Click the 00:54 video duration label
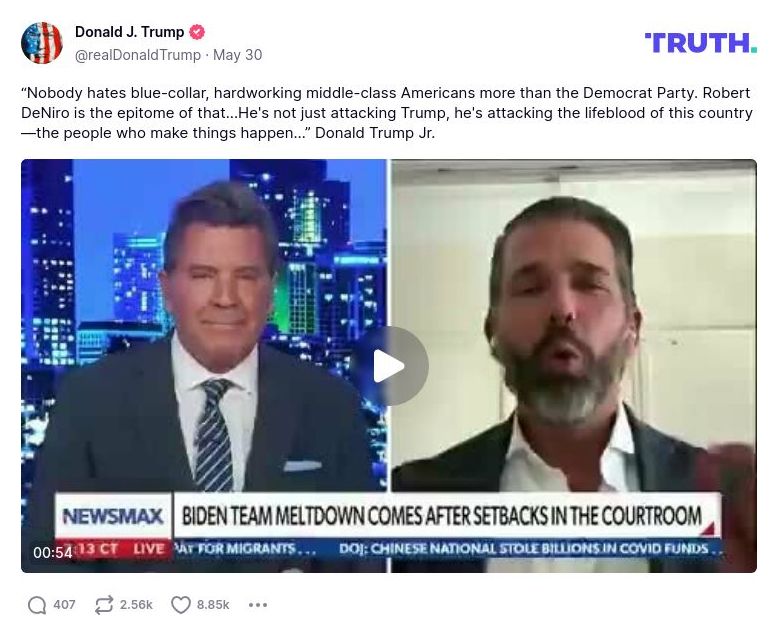The image size is (778, 635). coord(53,552)
